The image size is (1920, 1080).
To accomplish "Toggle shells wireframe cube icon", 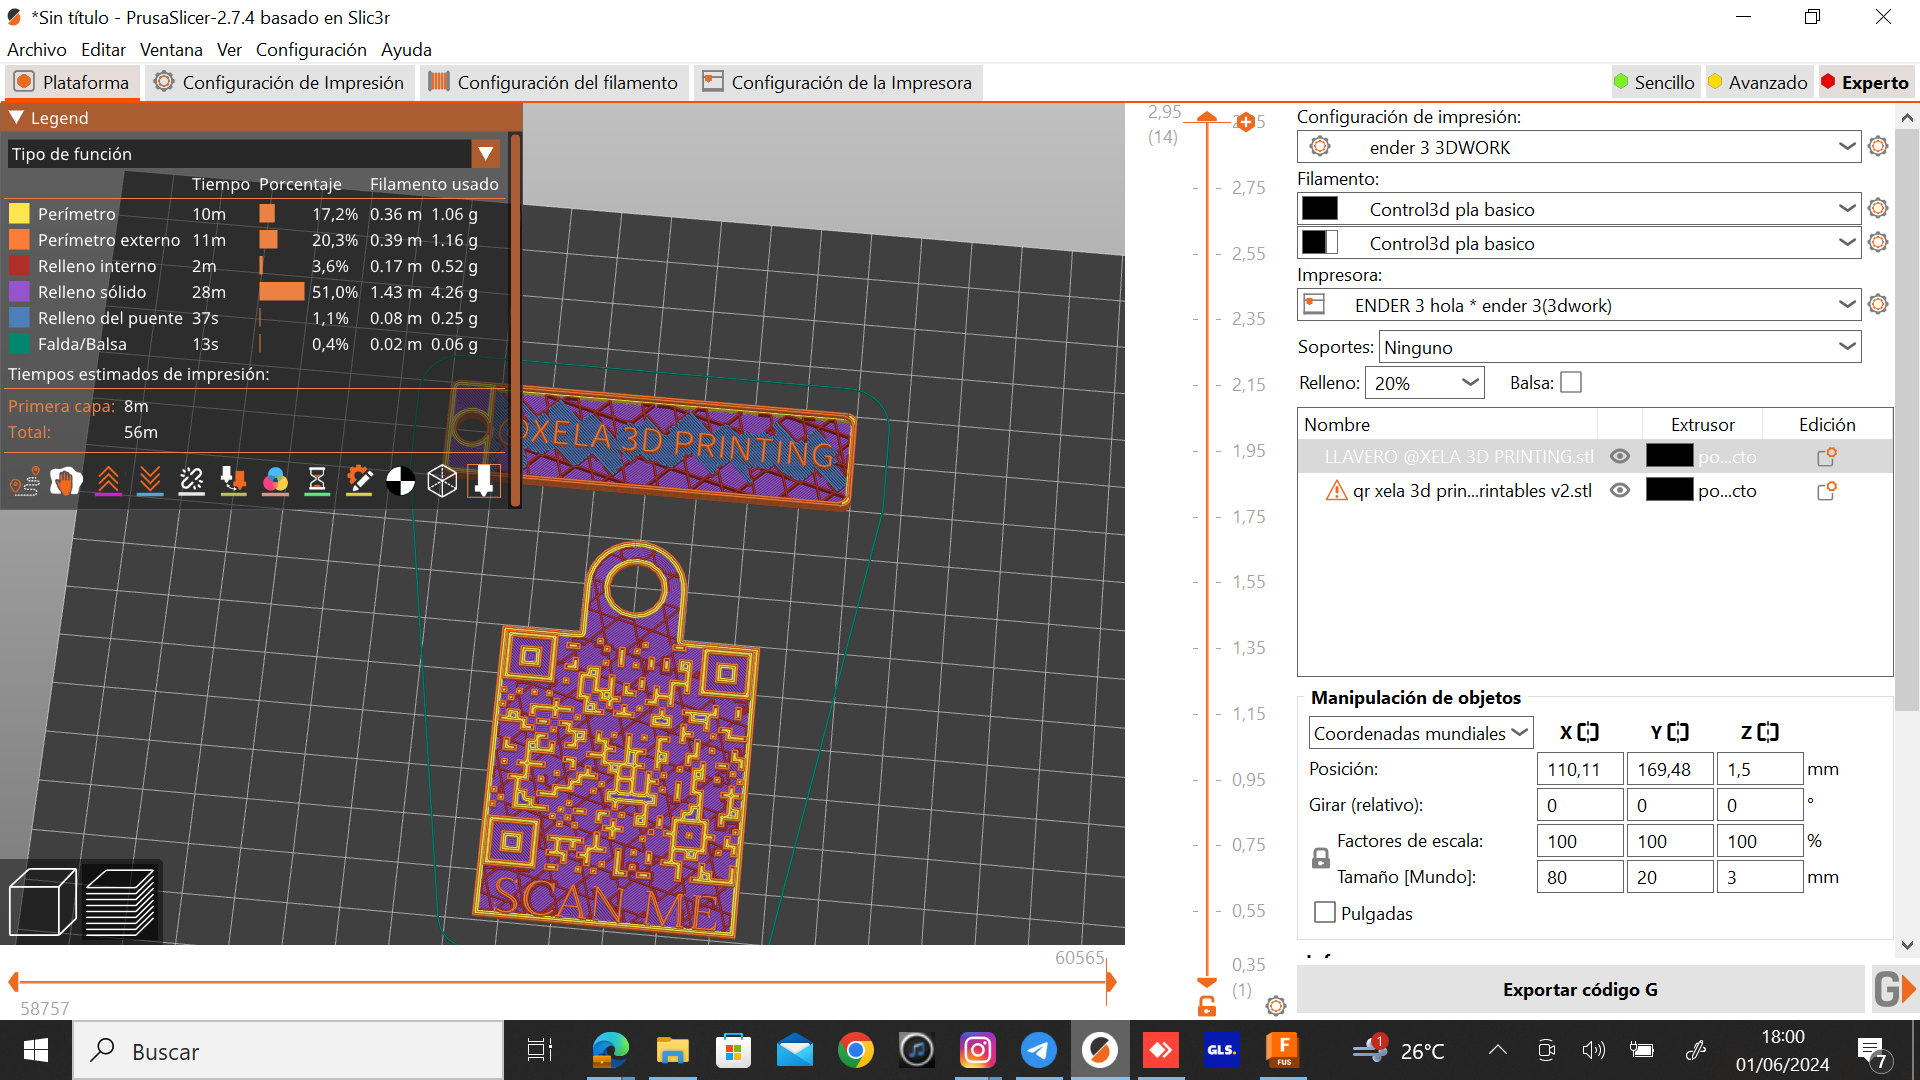I will [x=442, y=481].
